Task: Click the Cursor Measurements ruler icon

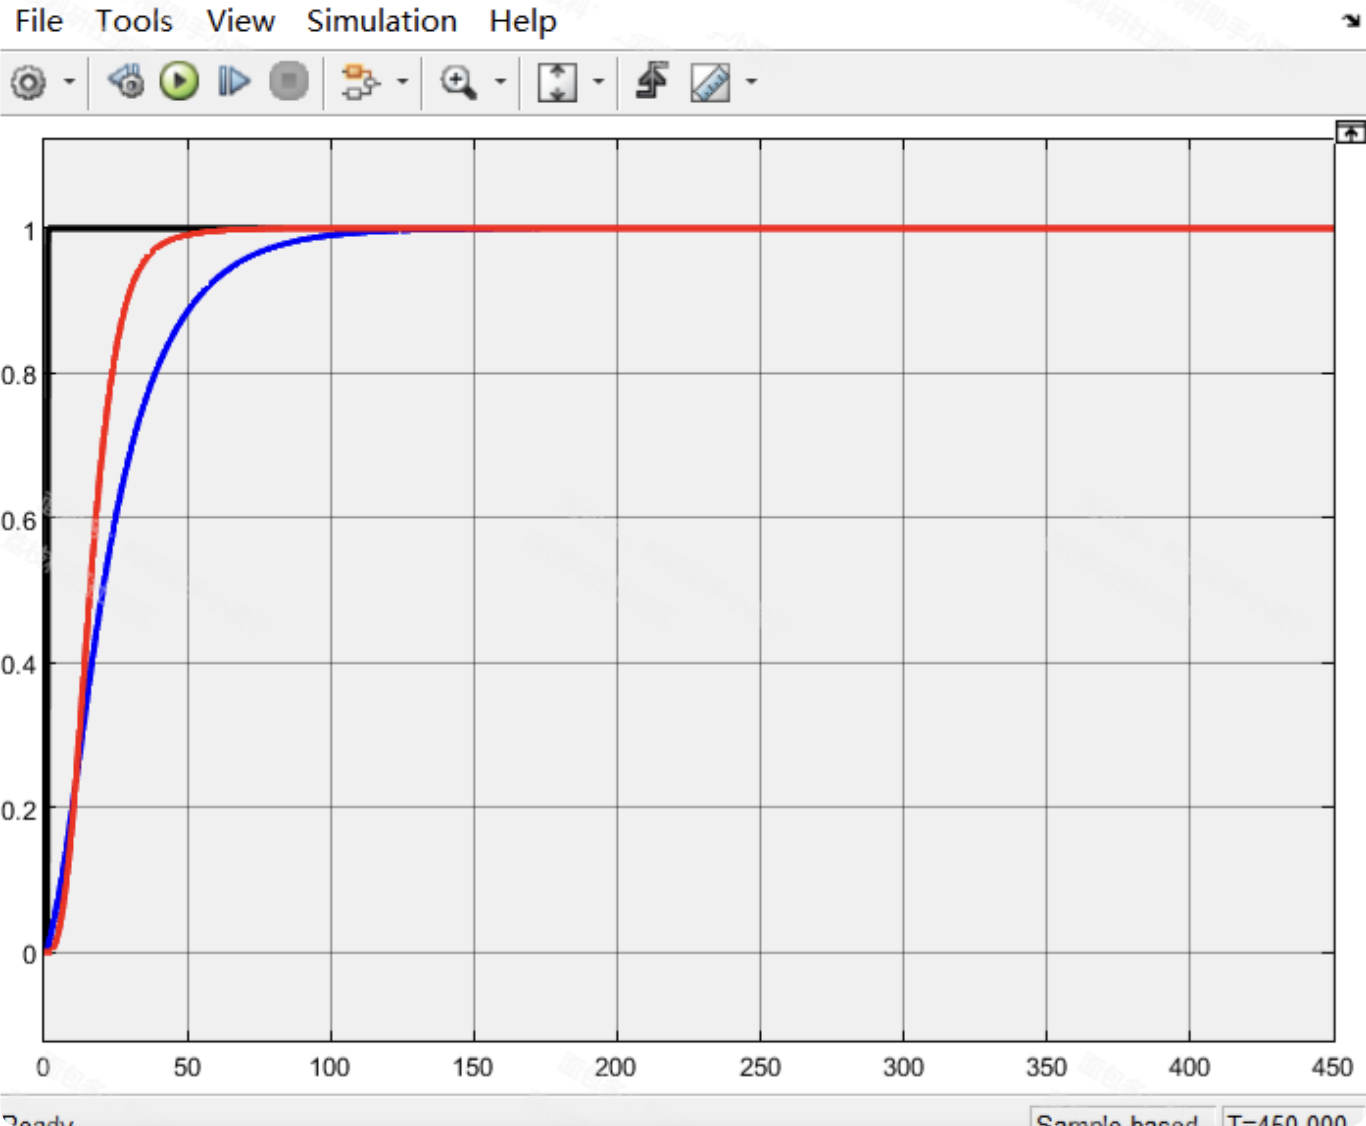Action: tap(710, 83)
